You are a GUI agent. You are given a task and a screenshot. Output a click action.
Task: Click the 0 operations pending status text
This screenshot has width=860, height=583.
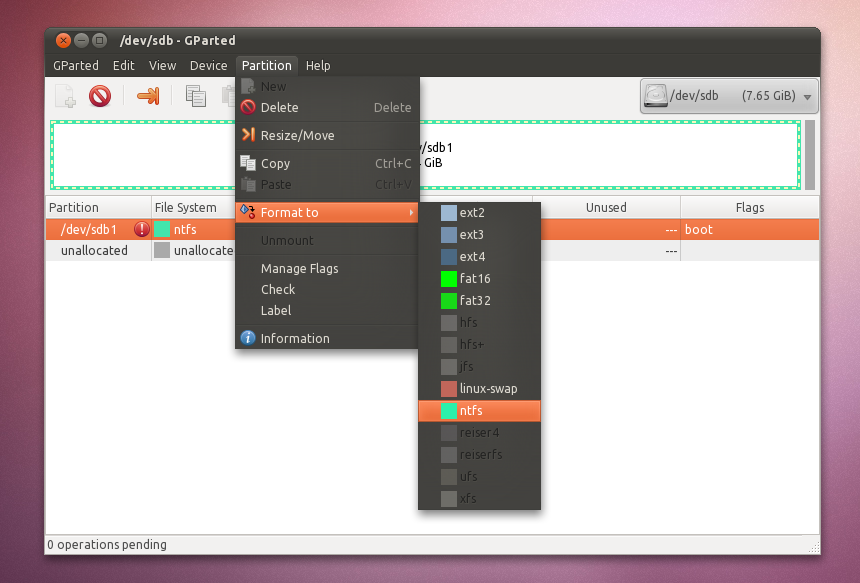point(107,545)
